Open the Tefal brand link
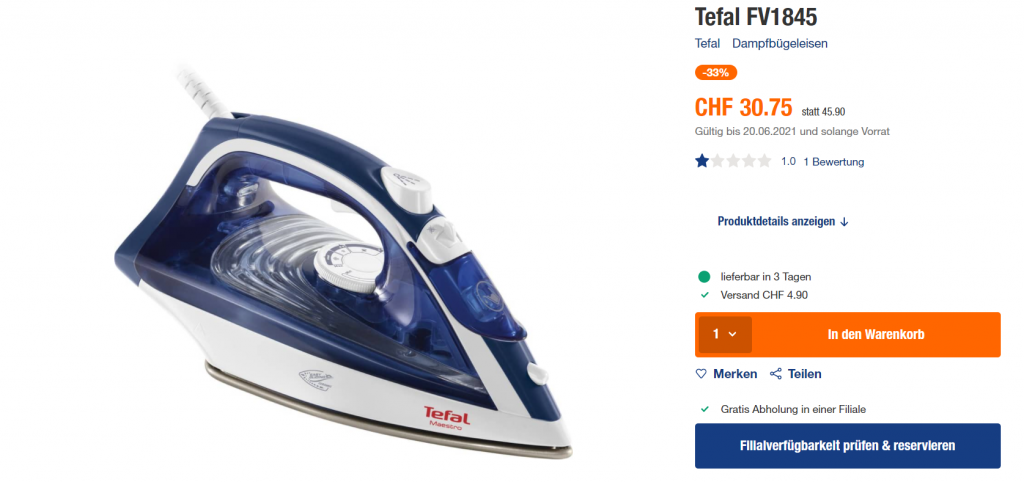1024x482 pixels. [x=707, y=44]
